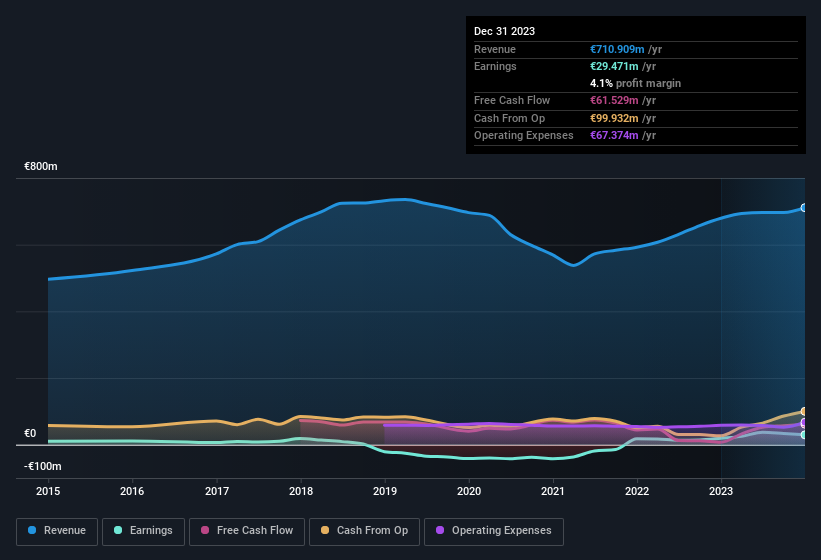Click the 2020 year axis label

468,491
